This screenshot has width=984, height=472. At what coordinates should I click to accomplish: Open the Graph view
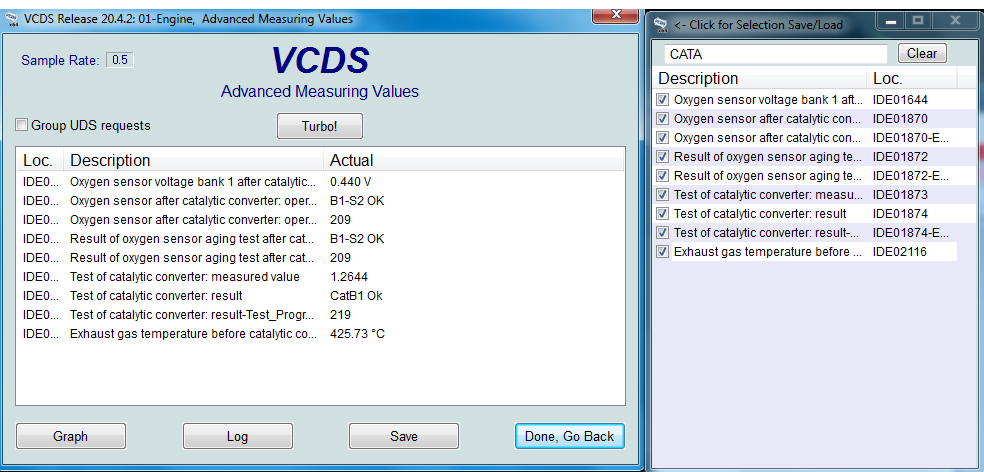[70, 436]
